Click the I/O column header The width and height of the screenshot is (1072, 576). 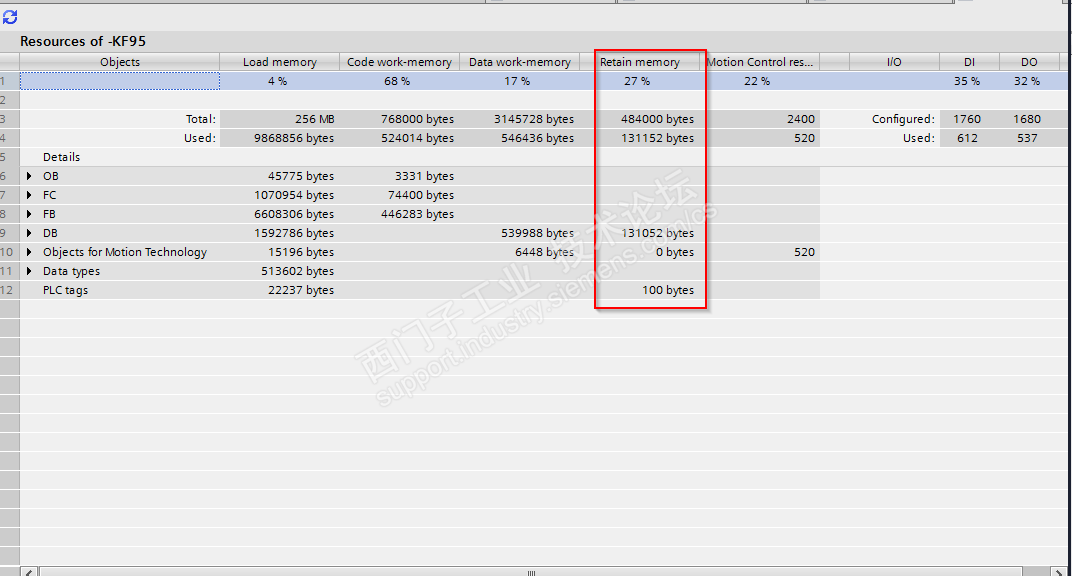coord(894,62)
